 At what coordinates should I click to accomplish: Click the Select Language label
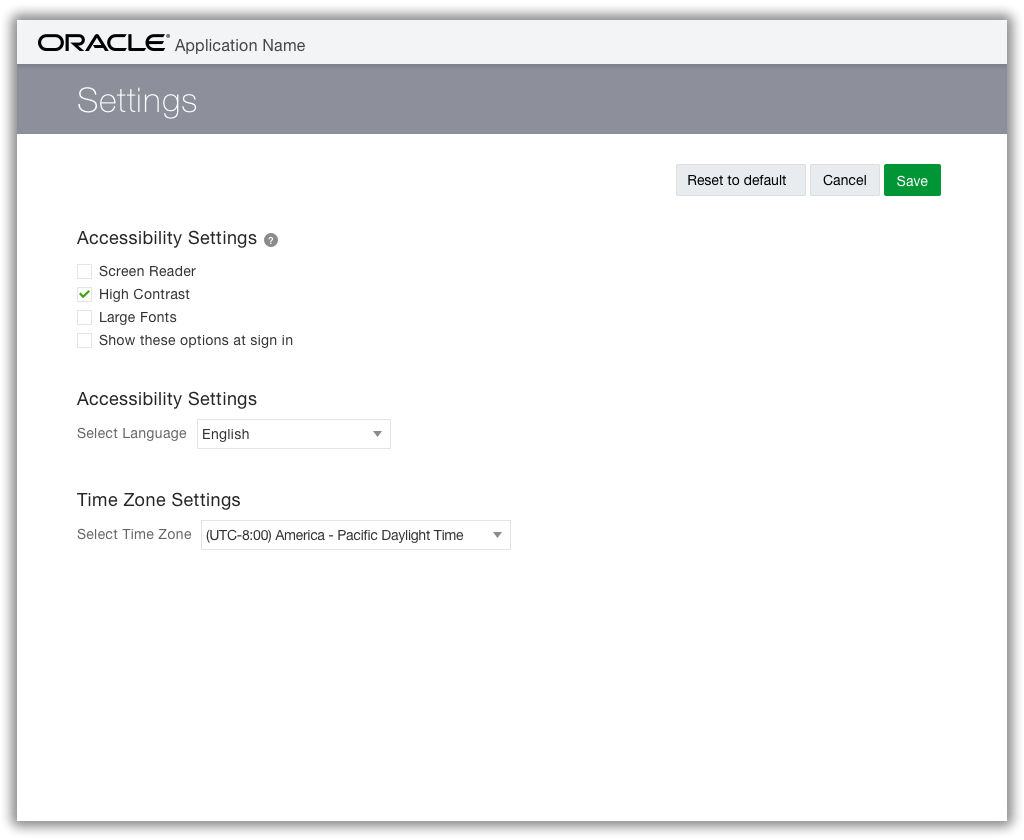132,433
